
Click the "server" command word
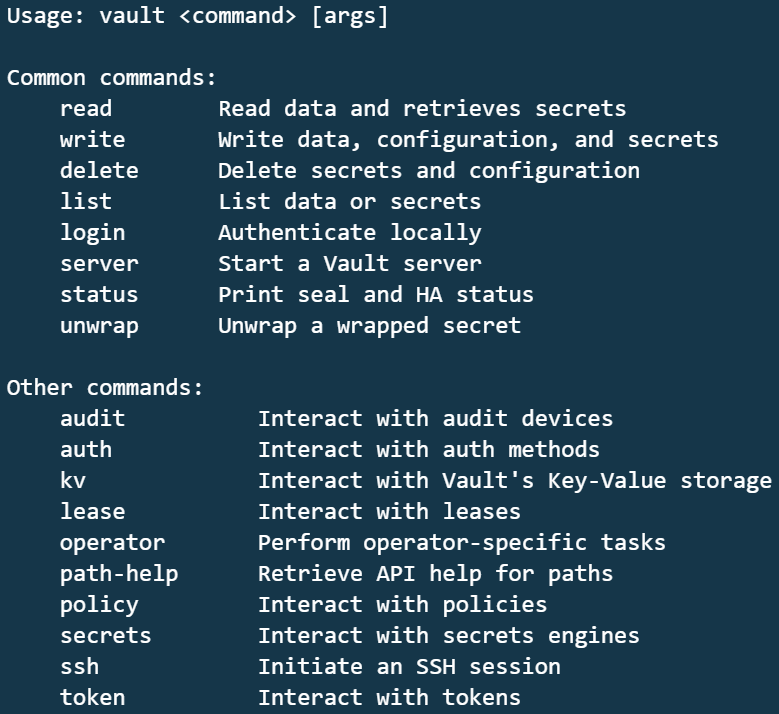[x=99, y=263]
